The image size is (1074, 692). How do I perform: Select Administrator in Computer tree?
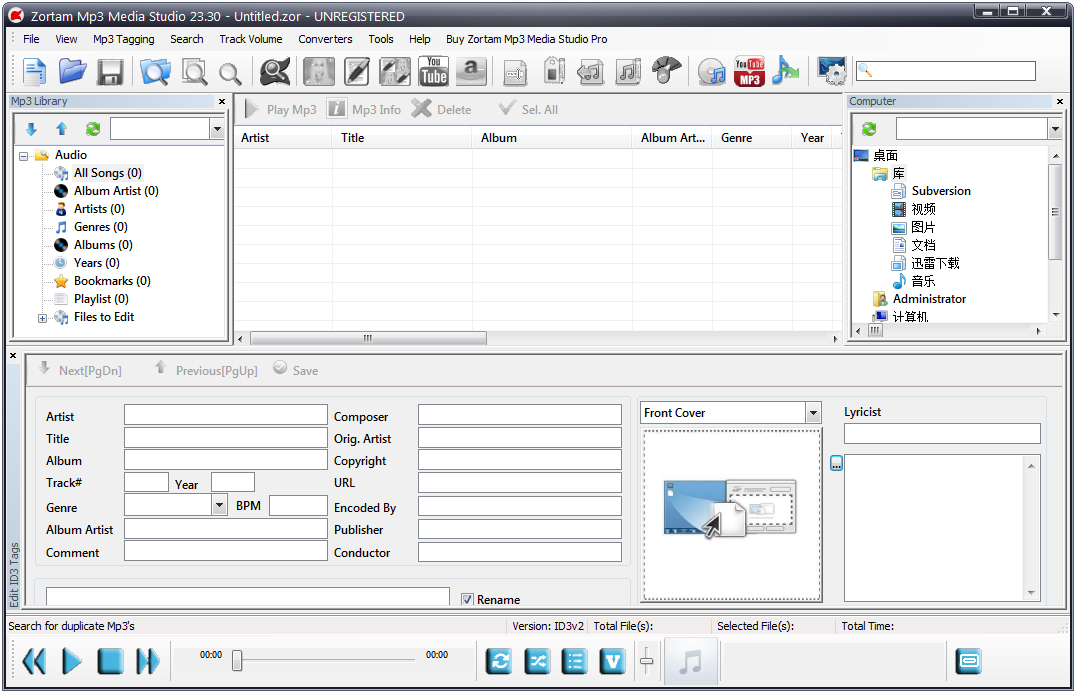pyautogui.click(x=929, y=299)
